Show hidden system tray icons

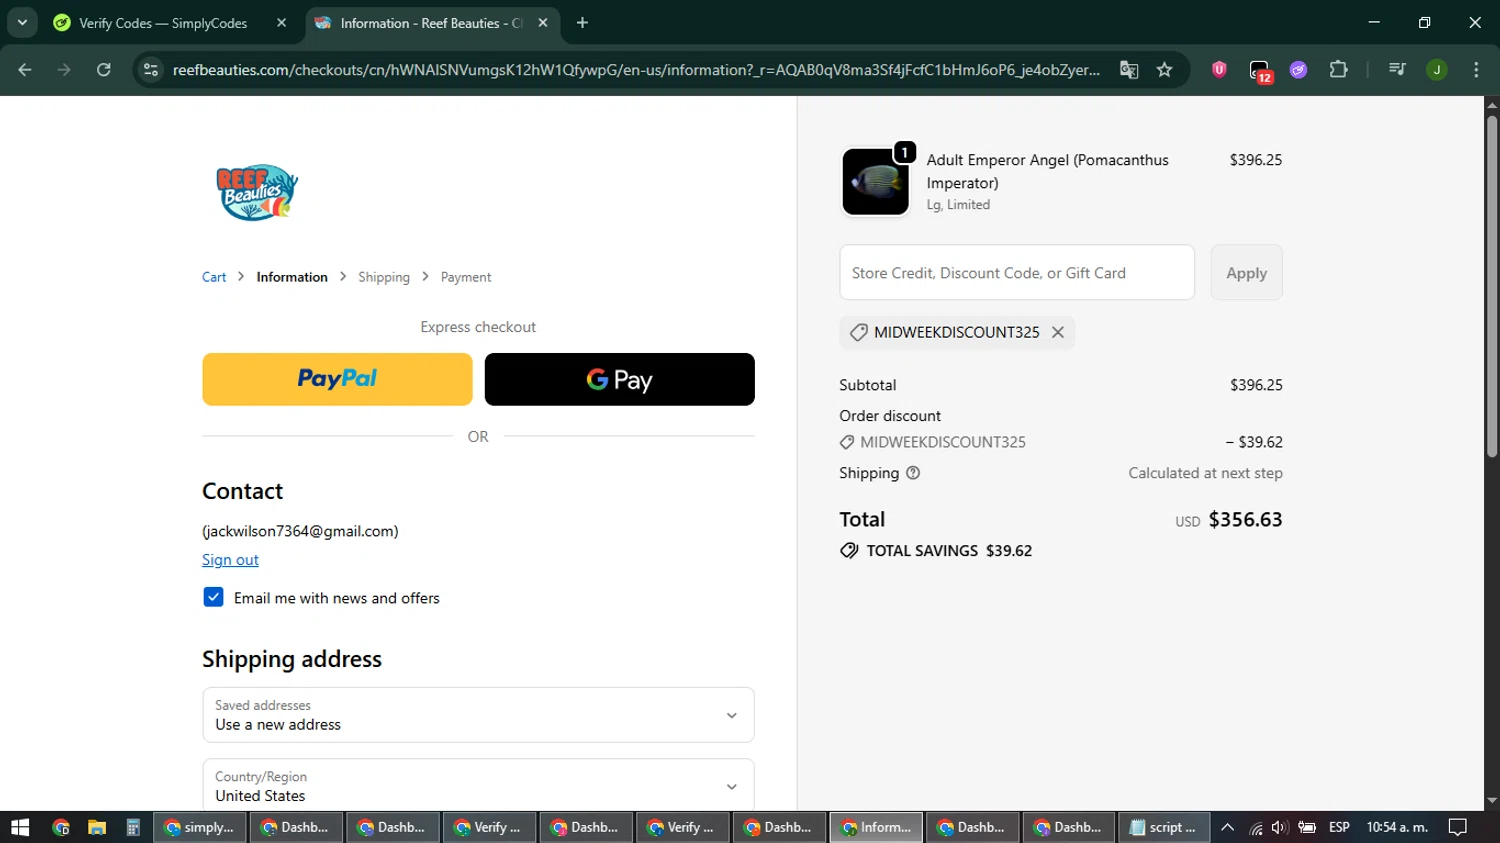tap(1228, 827)
